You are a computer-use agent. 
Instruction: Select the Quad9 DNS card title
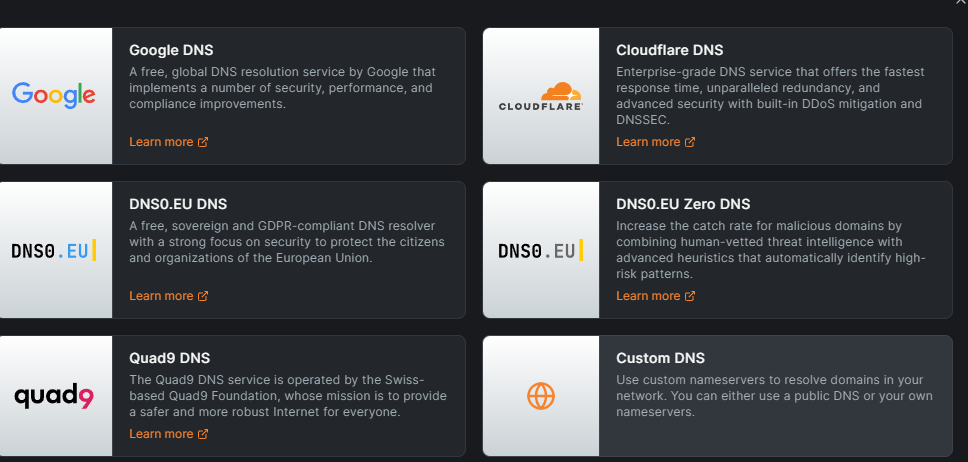(169, 358)
